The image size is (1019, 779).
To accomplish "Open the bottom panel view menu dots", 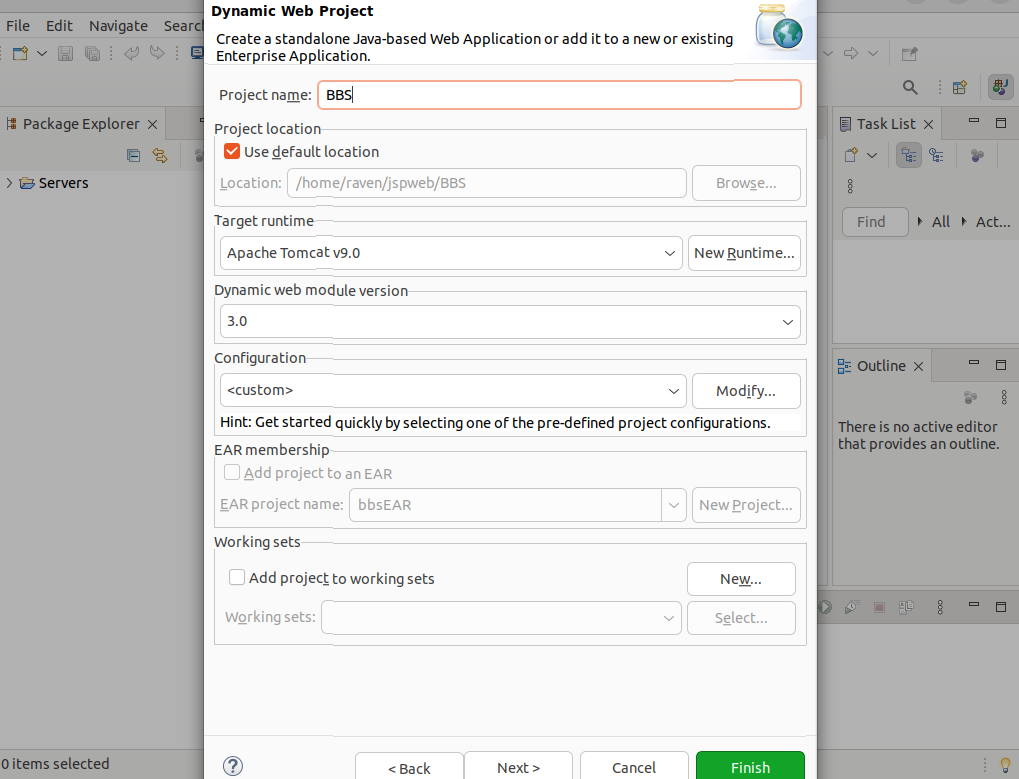I will coord(940,607).
